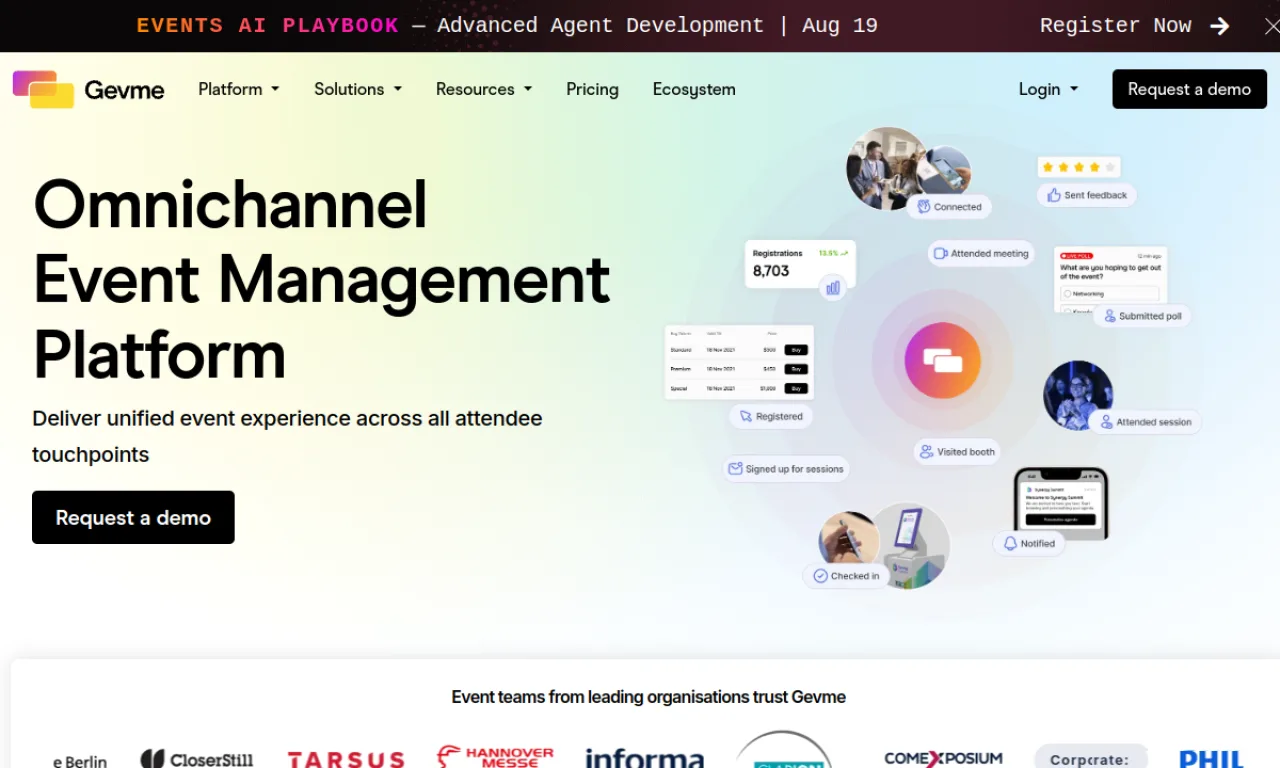Image resolution: width=1280 pixels, height=768 pixels.
Task: Open the Pricing page
Action: coord(592,89)
